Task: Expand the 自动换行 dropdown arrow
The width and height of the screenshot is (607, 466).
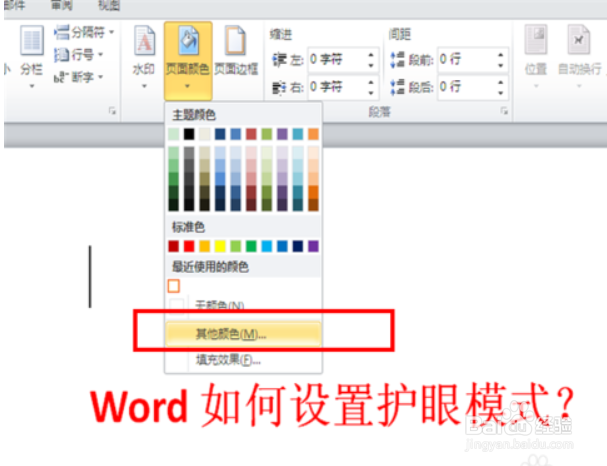Action: point(579,86)
